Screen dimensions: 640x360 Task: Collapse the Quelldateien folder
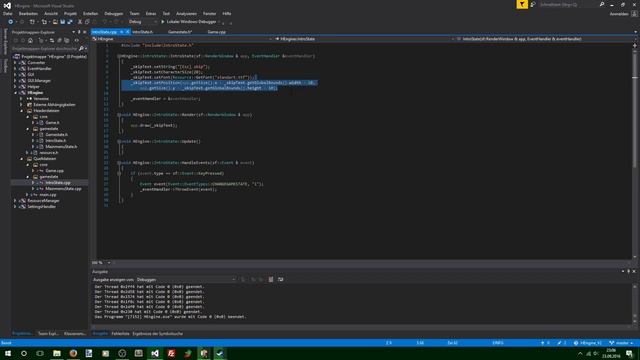21,159
